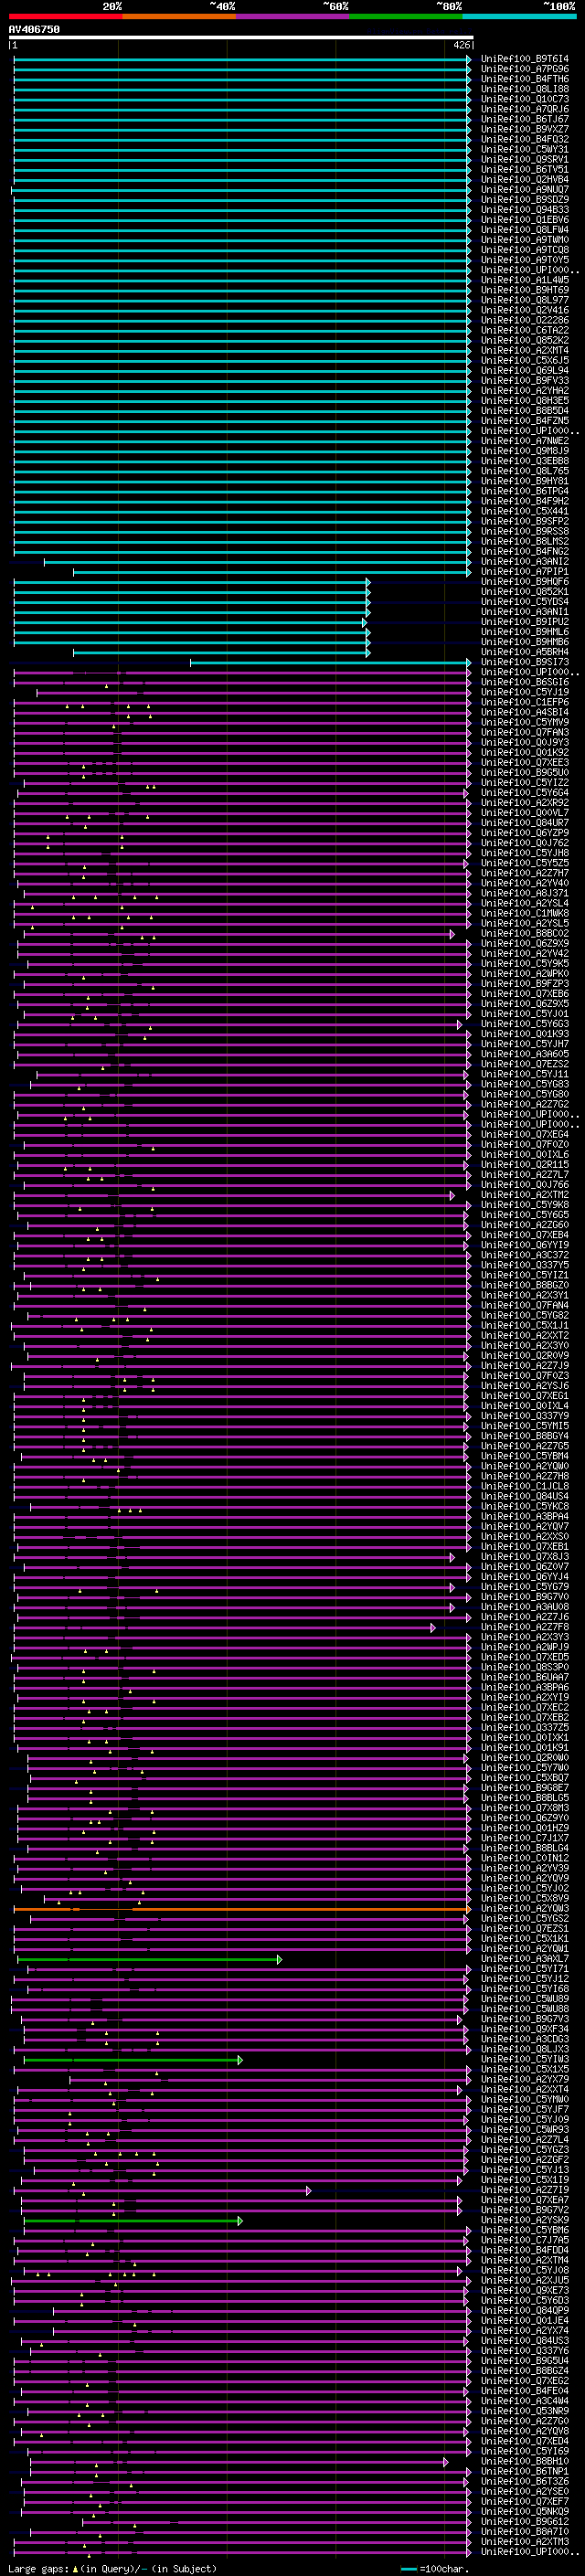Viewport: 585px width, 2576px height.
Task: Click the cyan ~100% identity legend bar
Action: click(x=519, y=16)
